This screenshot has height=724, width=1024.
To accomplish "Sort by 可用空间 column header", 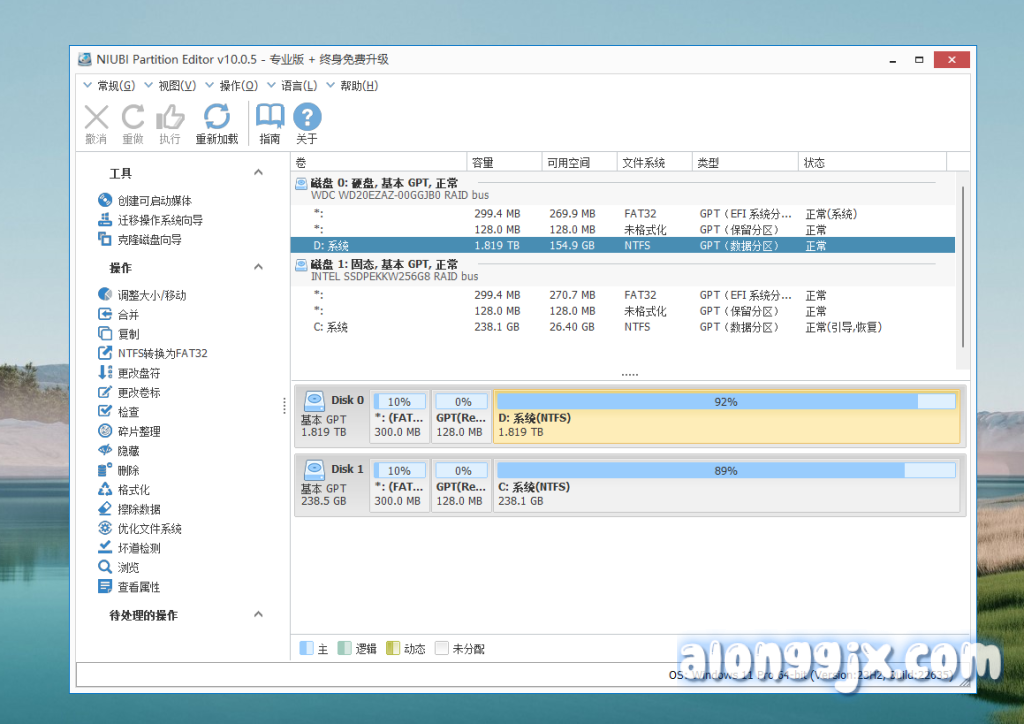I will pos(567,162).
